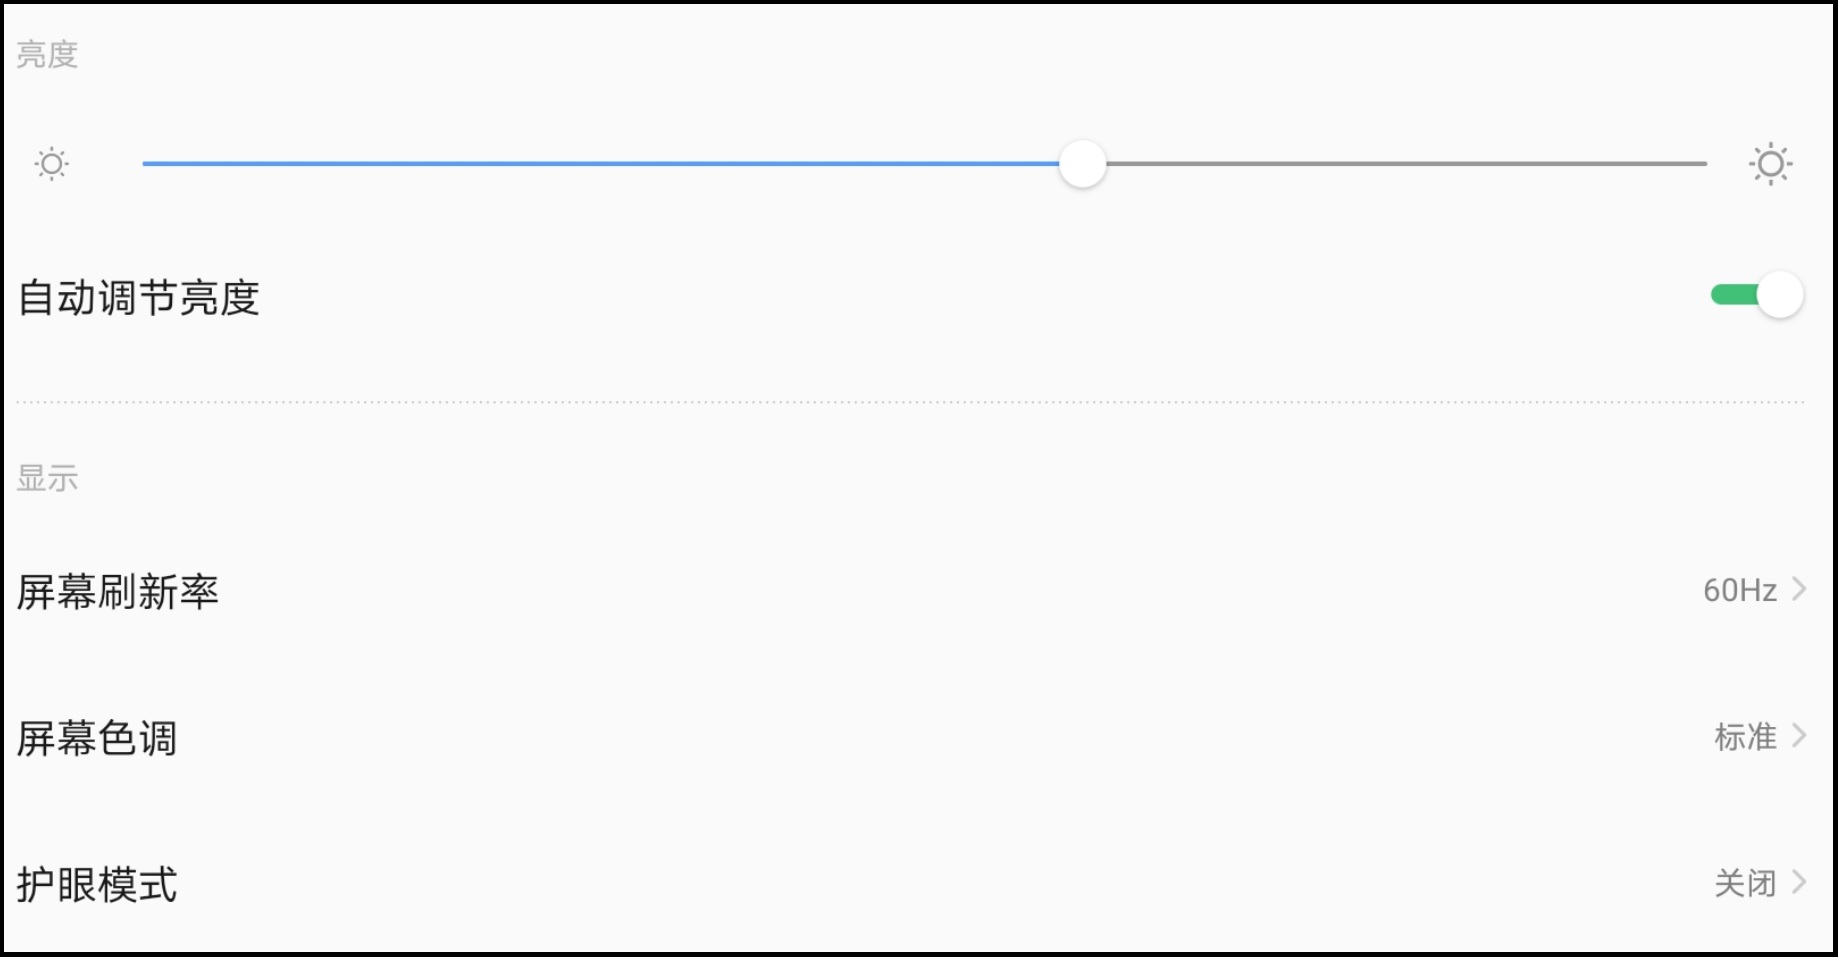Click the 关闭 eye protection value
The width and height of the screenshot is (1838, 960).
(1745, 883)
